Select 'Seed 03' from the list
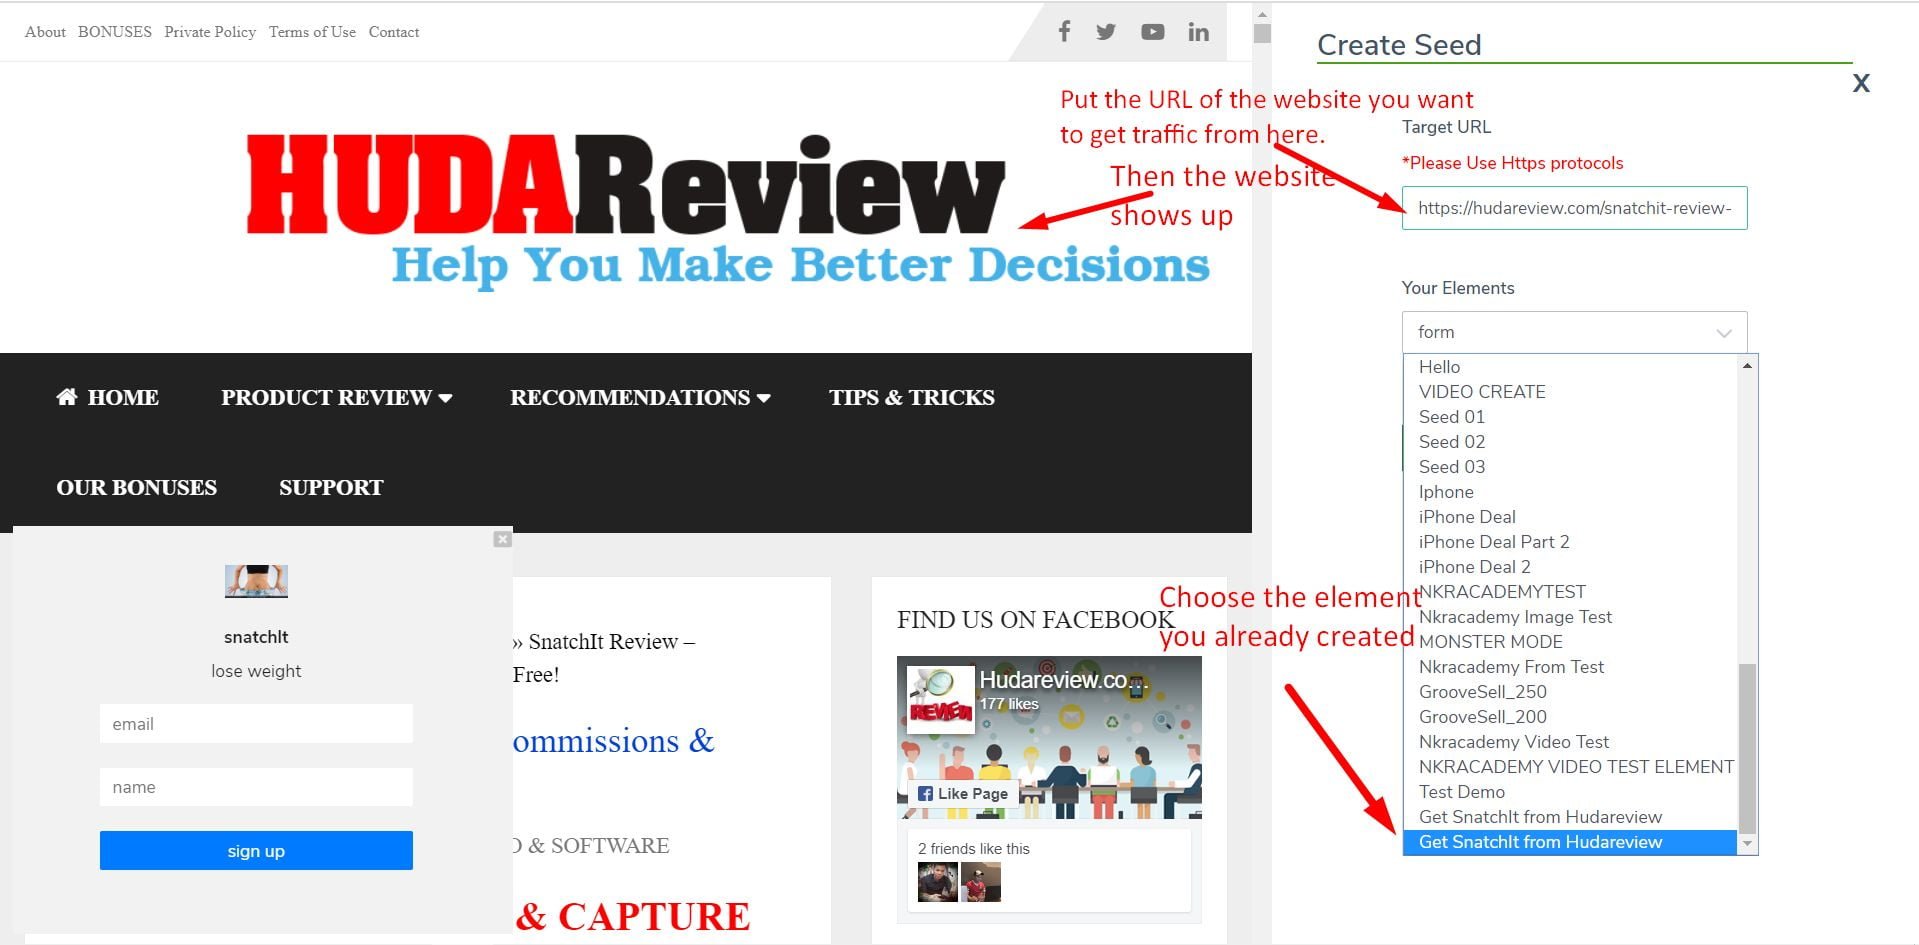 tap(1570, 467)
